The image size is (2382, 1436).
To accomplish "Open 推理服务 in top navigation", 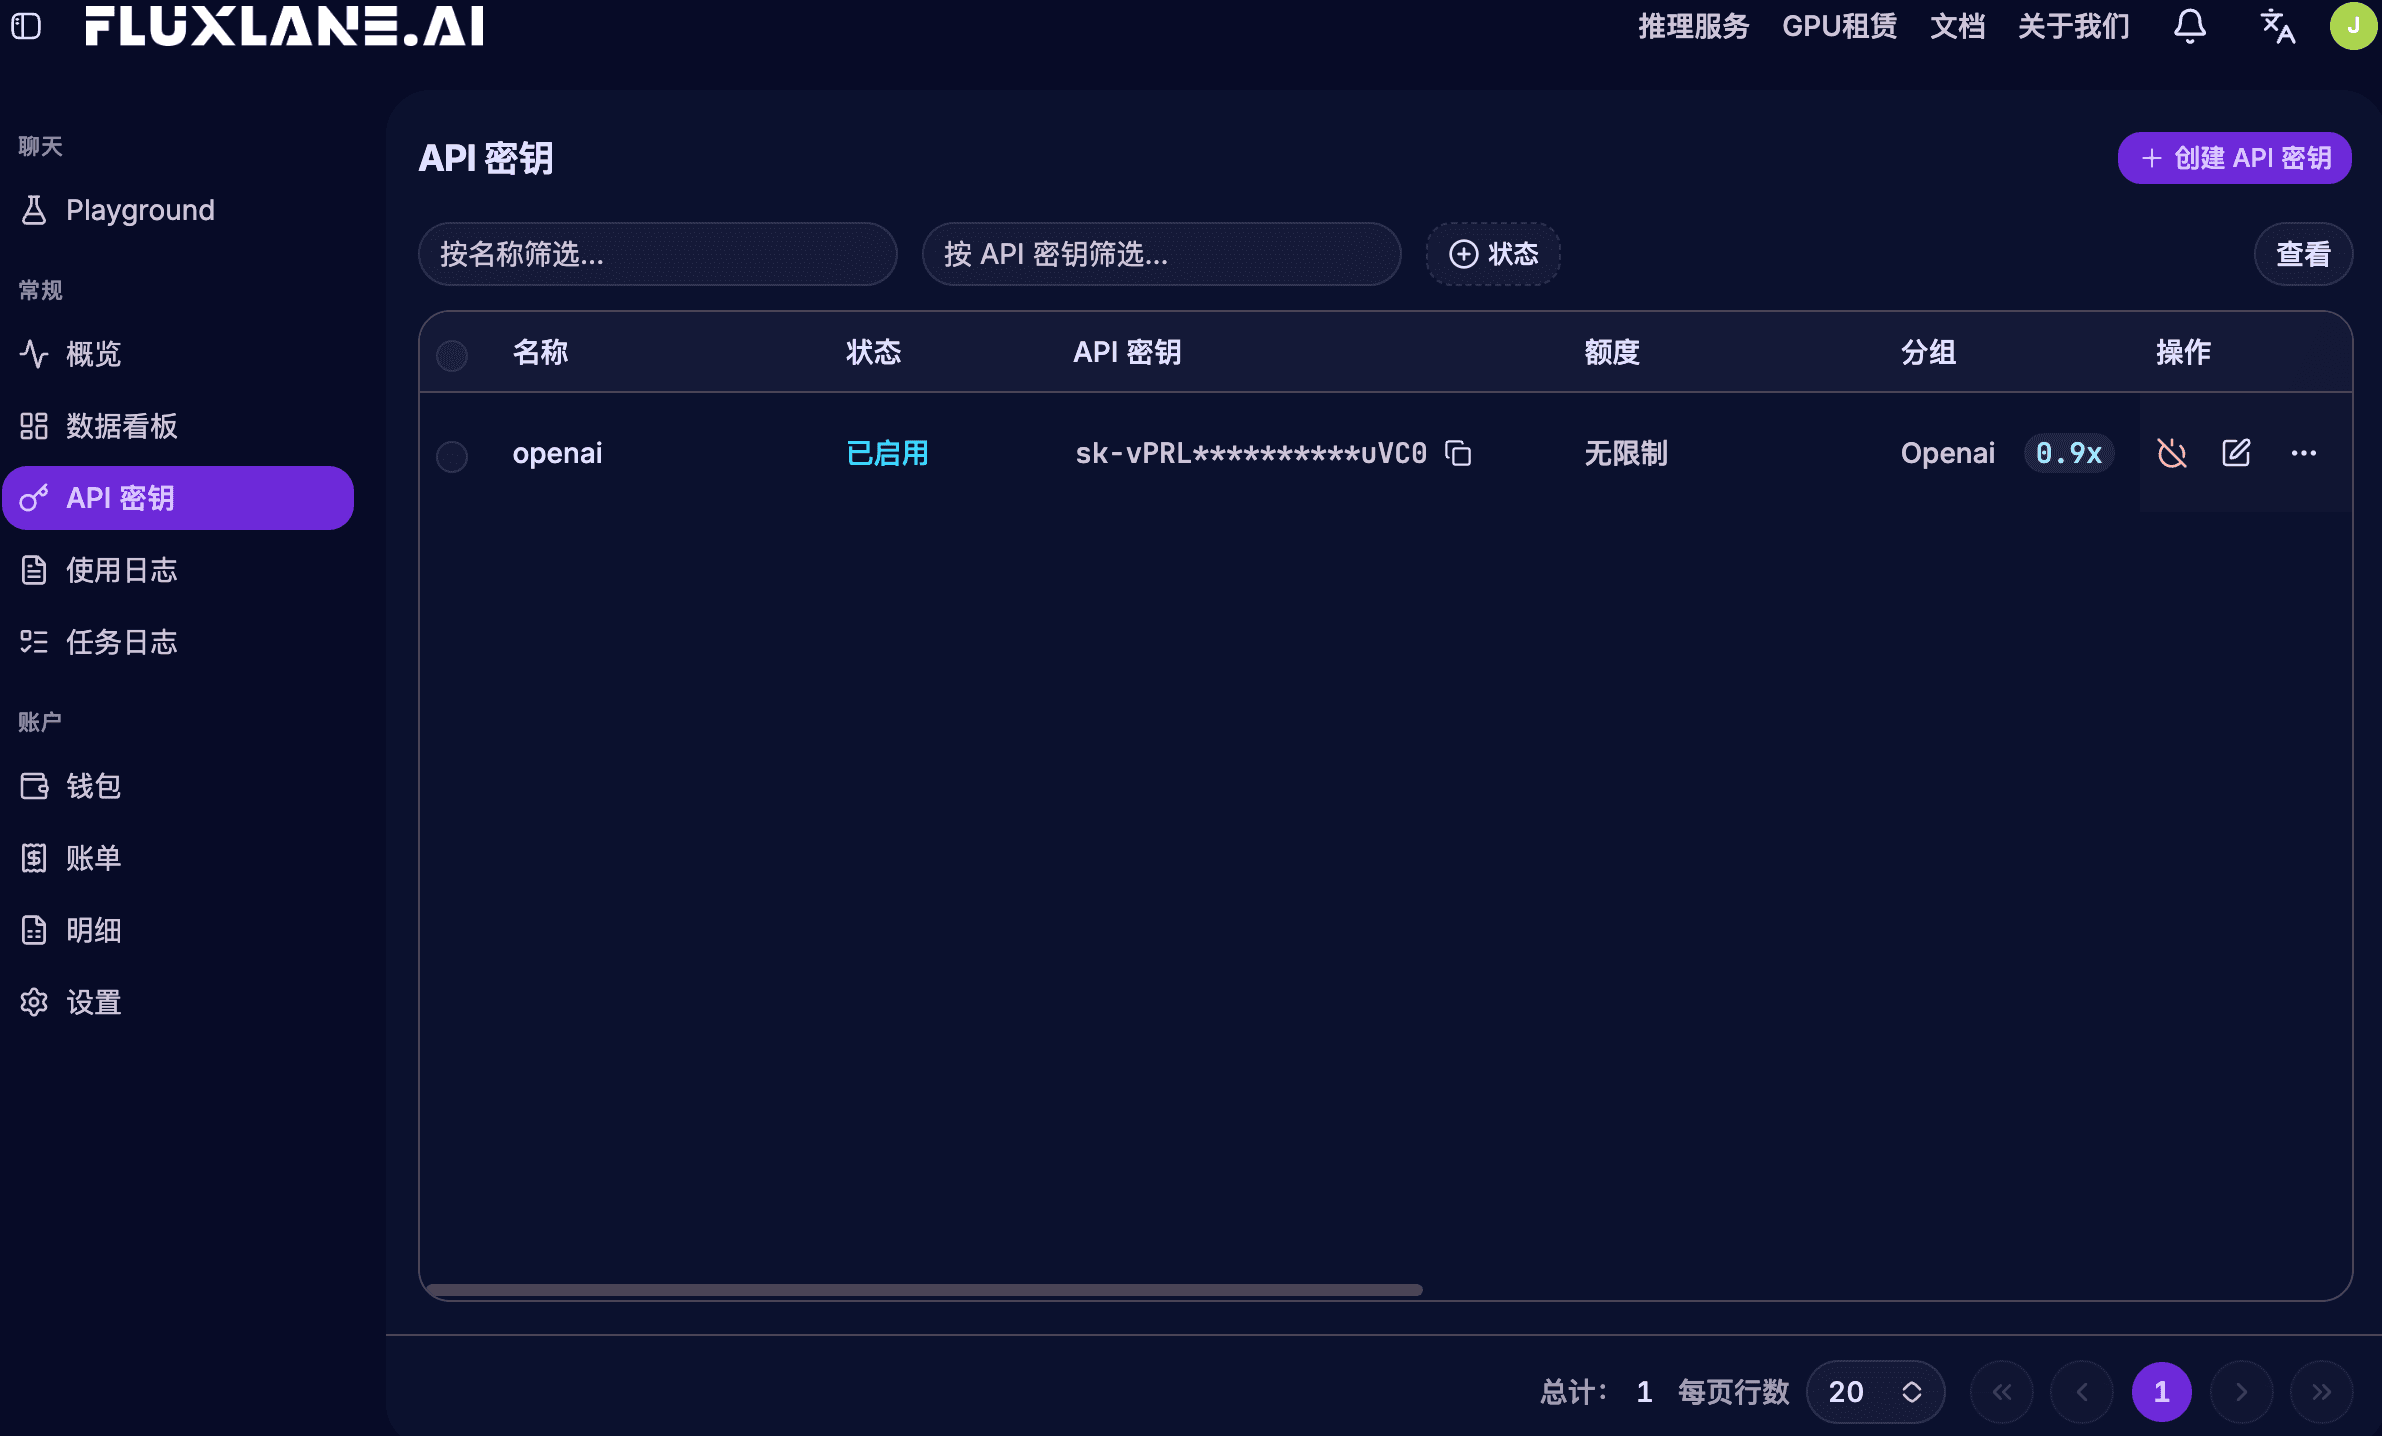I will point(1693,26).
